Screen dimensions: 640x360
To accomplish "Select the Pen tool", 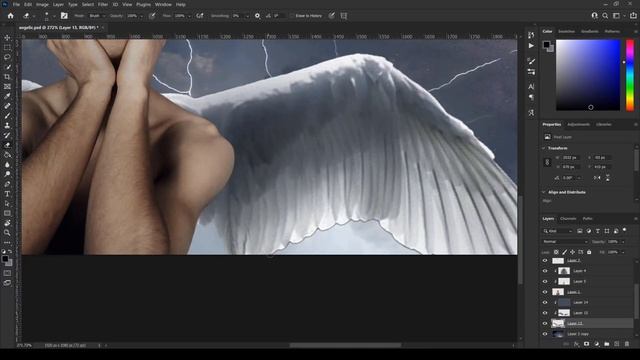I will coord(7,184).
